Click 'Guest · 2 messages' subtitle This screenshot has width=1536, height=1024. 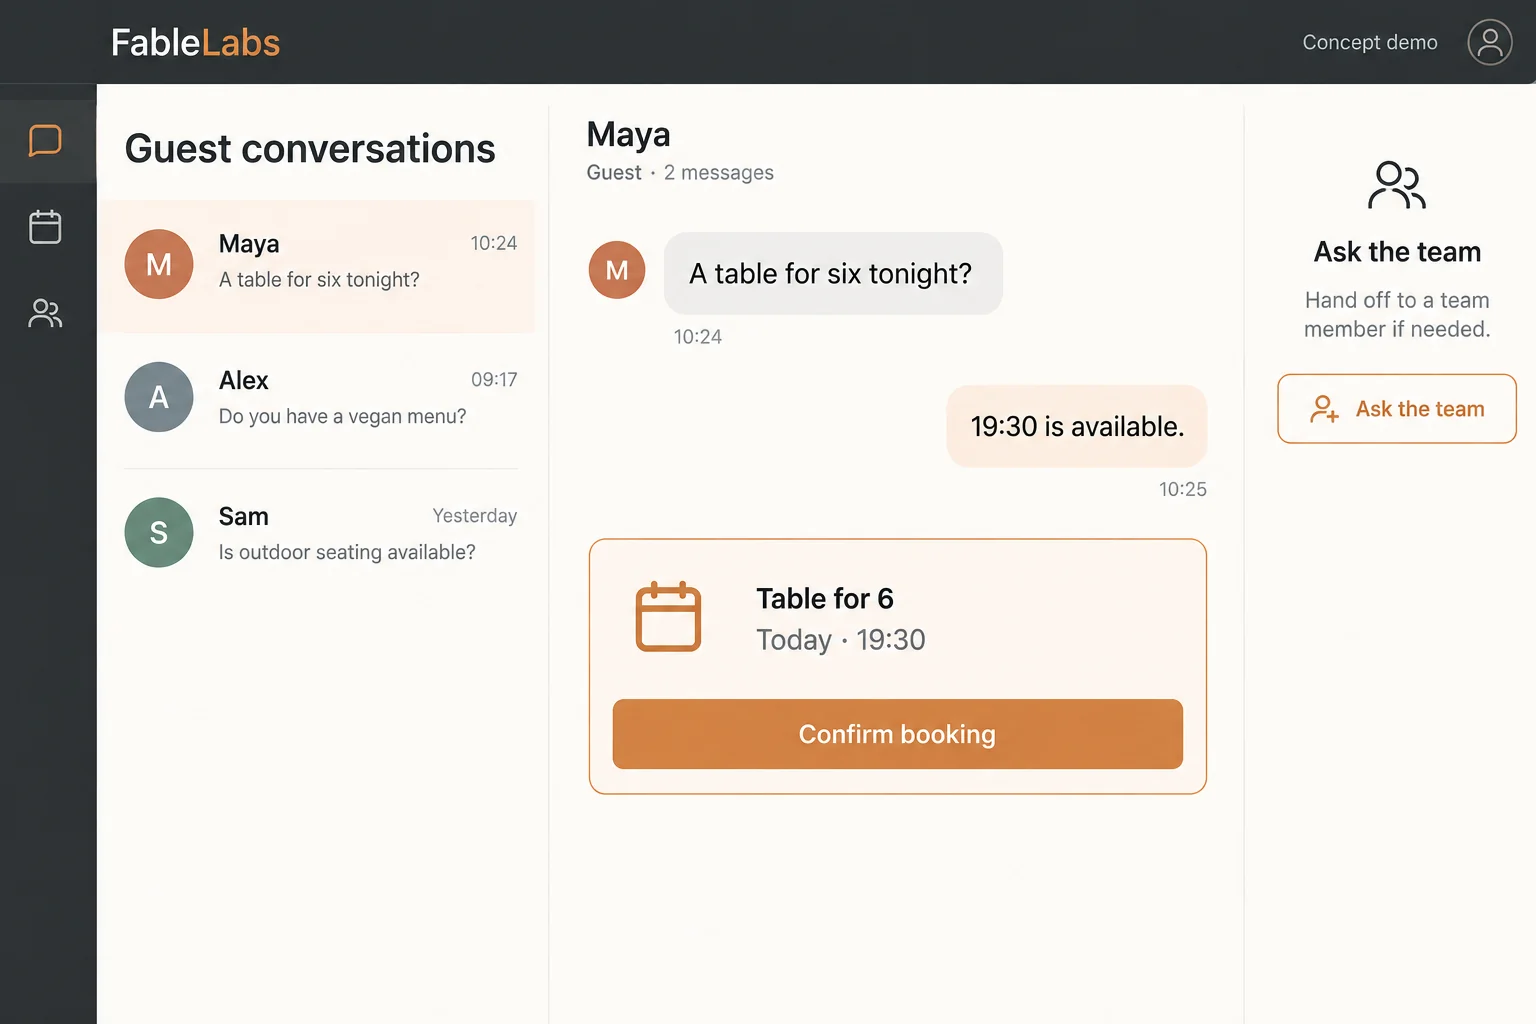[680, 173]
